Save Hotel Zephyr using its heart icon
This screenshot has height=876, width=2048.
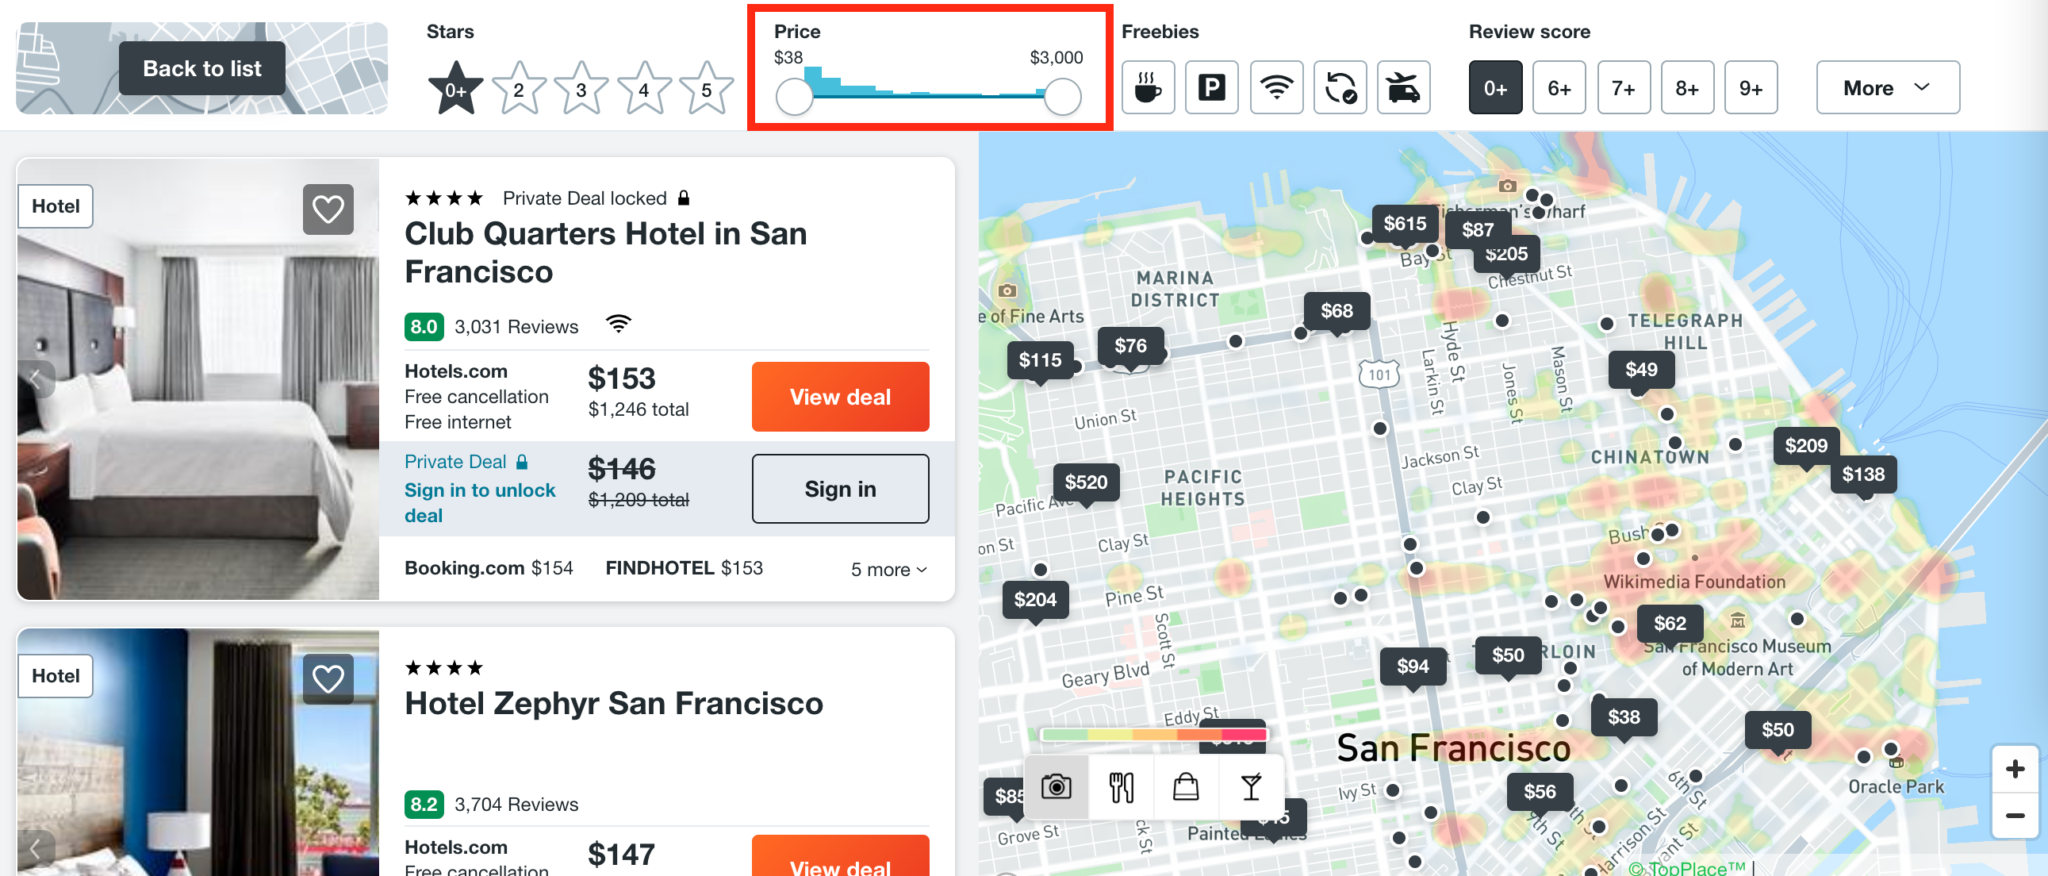click(328, 678)
